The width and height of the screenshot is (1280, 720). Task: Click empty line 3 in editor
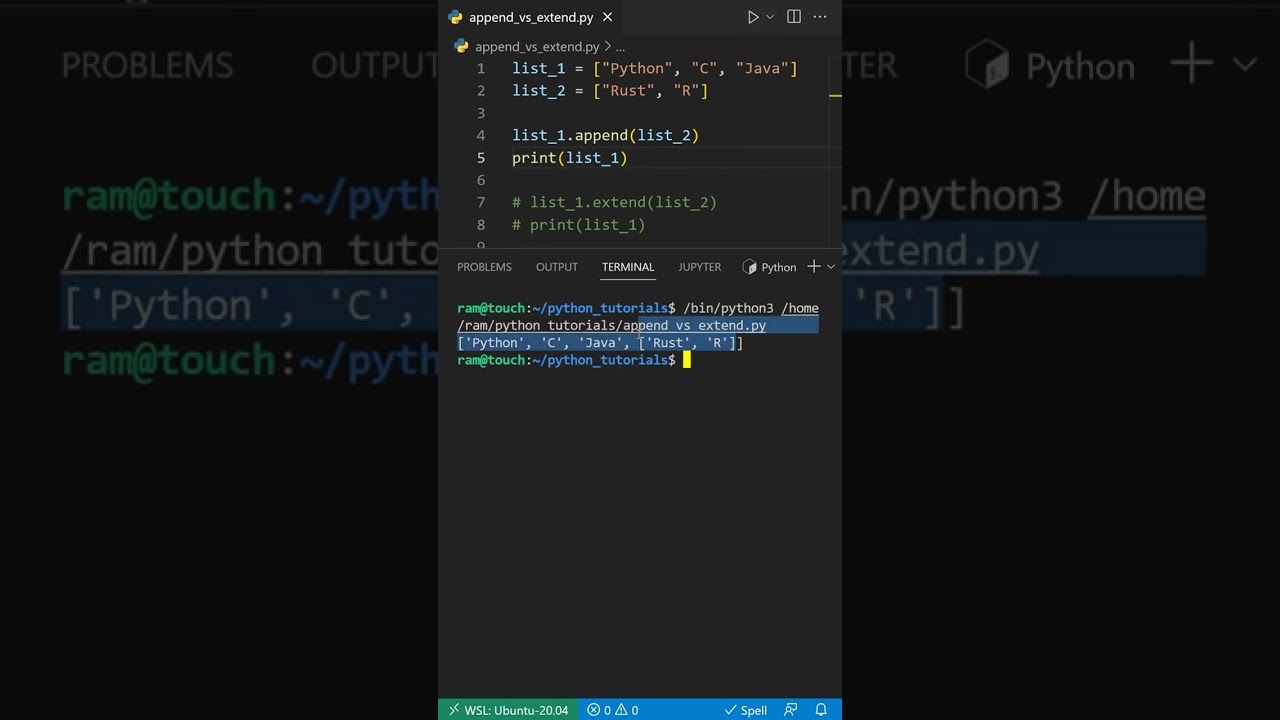670,113
